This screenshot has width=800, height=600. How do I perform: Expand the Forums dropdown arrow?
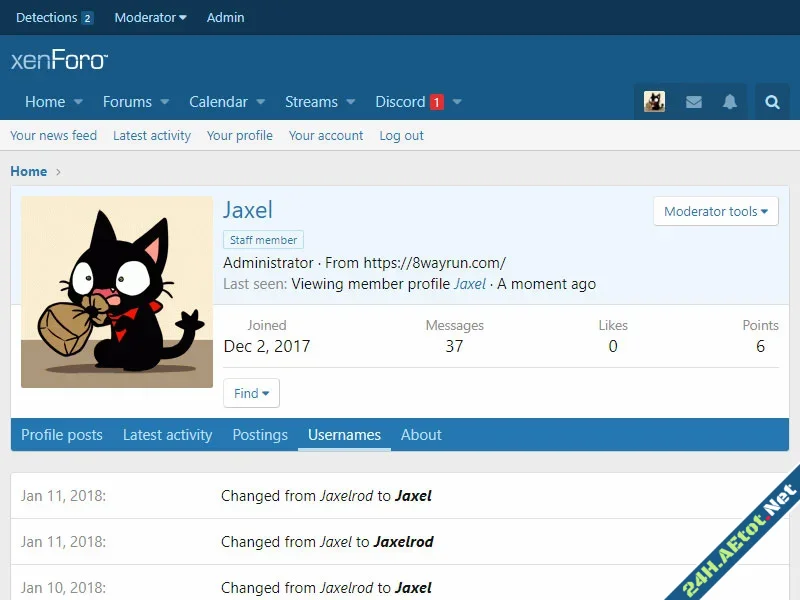coord(165,102)
